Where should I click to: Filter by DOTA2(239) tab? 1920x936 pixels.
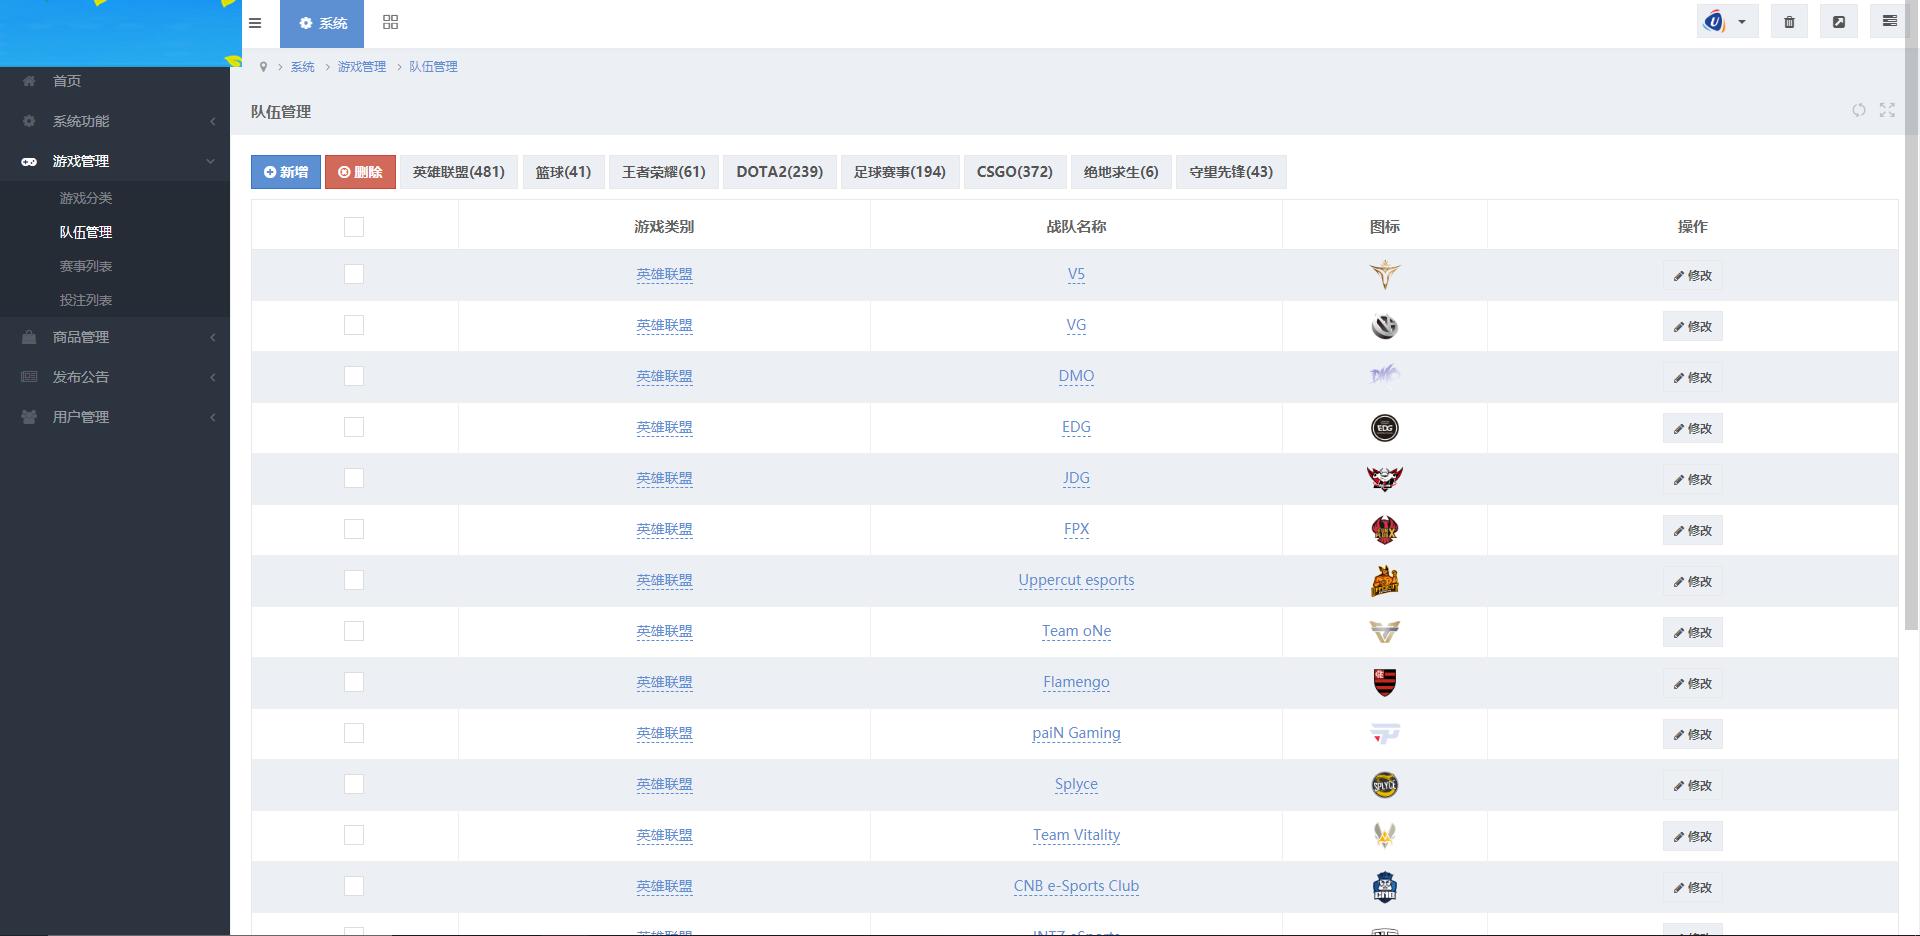[x=779, y=172]
